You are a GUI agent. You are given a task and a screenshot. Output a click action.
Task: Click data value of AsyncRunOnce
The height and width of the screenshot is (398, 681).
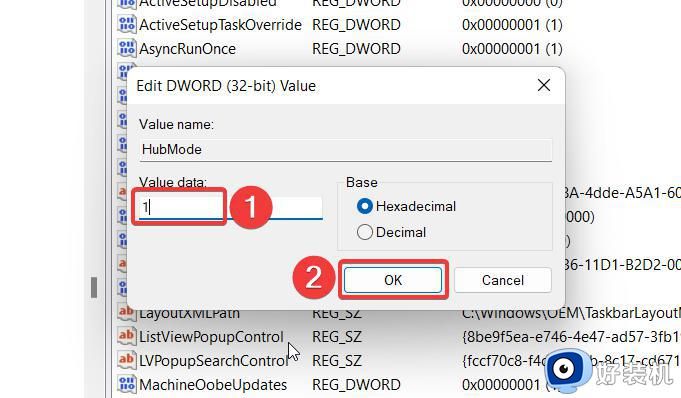(x=512, y=49)
